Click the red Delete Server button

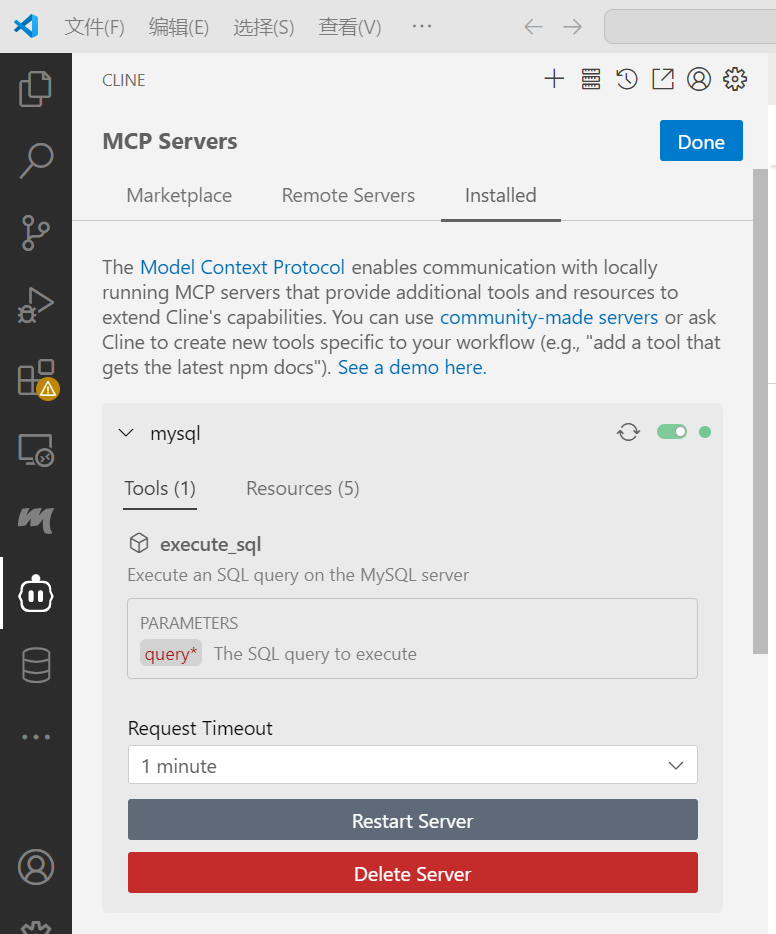[413, 873]
